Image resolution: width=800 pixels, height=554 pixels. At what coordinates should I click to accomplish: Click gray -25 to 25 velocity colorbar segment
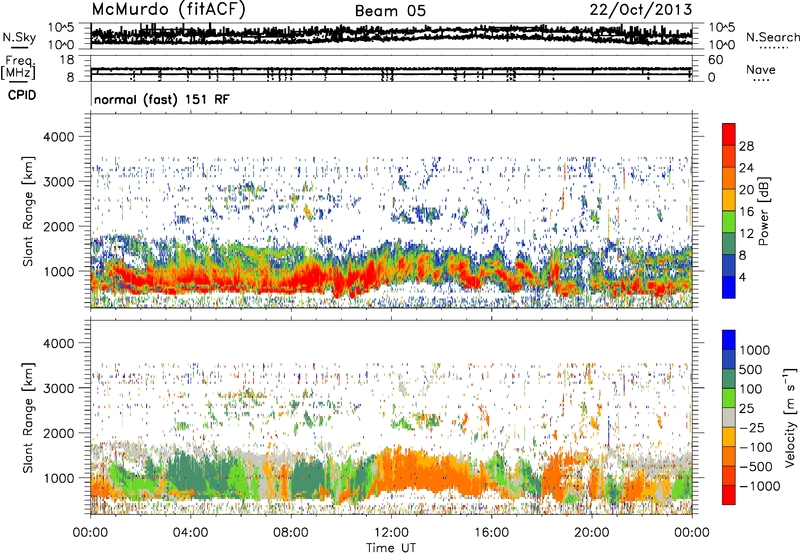coord(729,418)
